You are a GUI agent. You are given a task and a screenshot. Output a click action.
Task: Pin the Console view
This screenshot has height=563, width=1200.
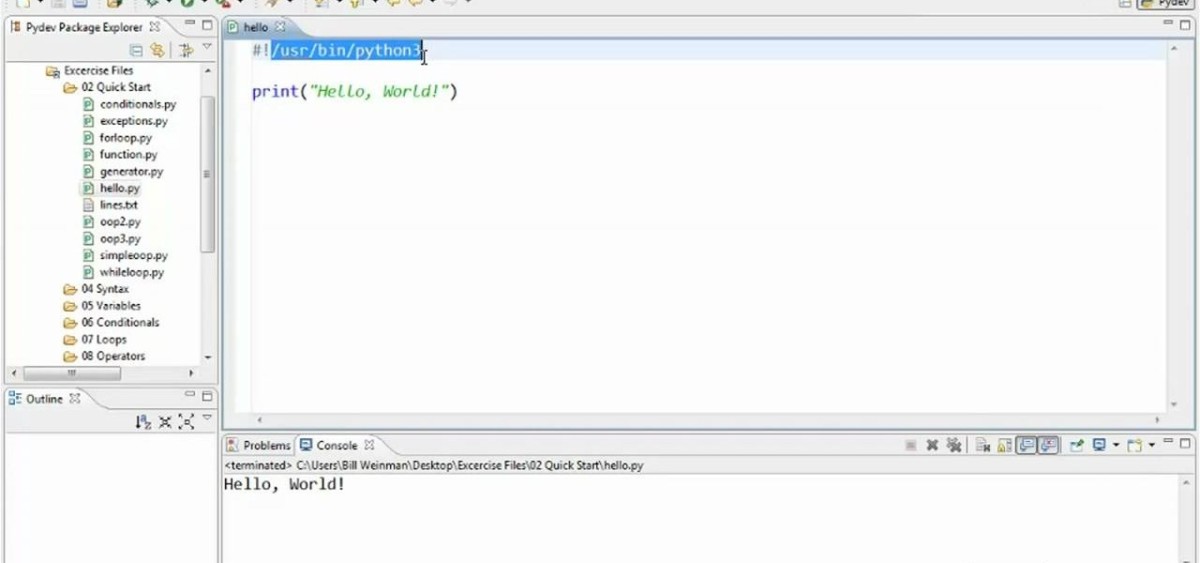coord(1077,445)
